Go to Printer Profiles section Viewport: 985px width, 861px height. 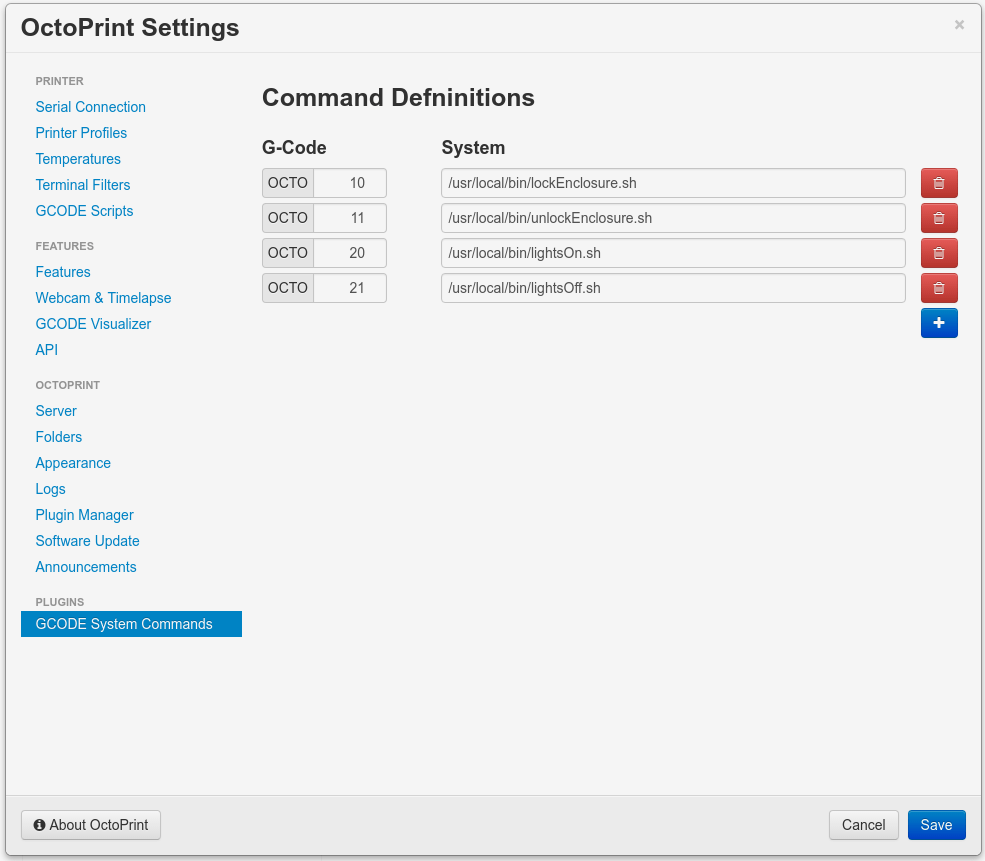point(81,133)
